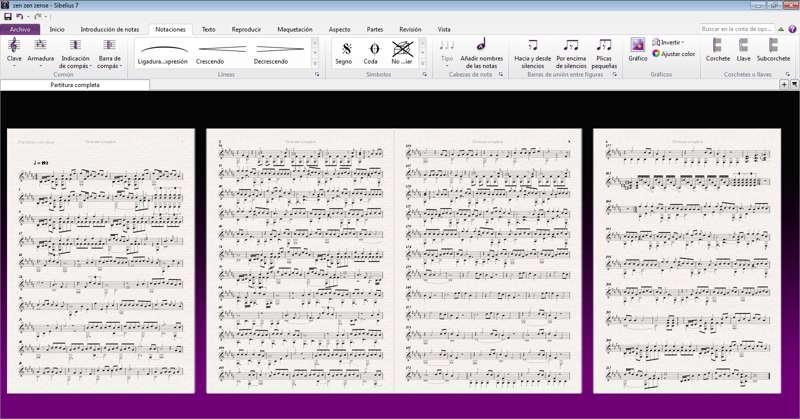Screen dimensions: 800x419
Task: Click Ajustar color wheel icon
Action: [656, 53]
